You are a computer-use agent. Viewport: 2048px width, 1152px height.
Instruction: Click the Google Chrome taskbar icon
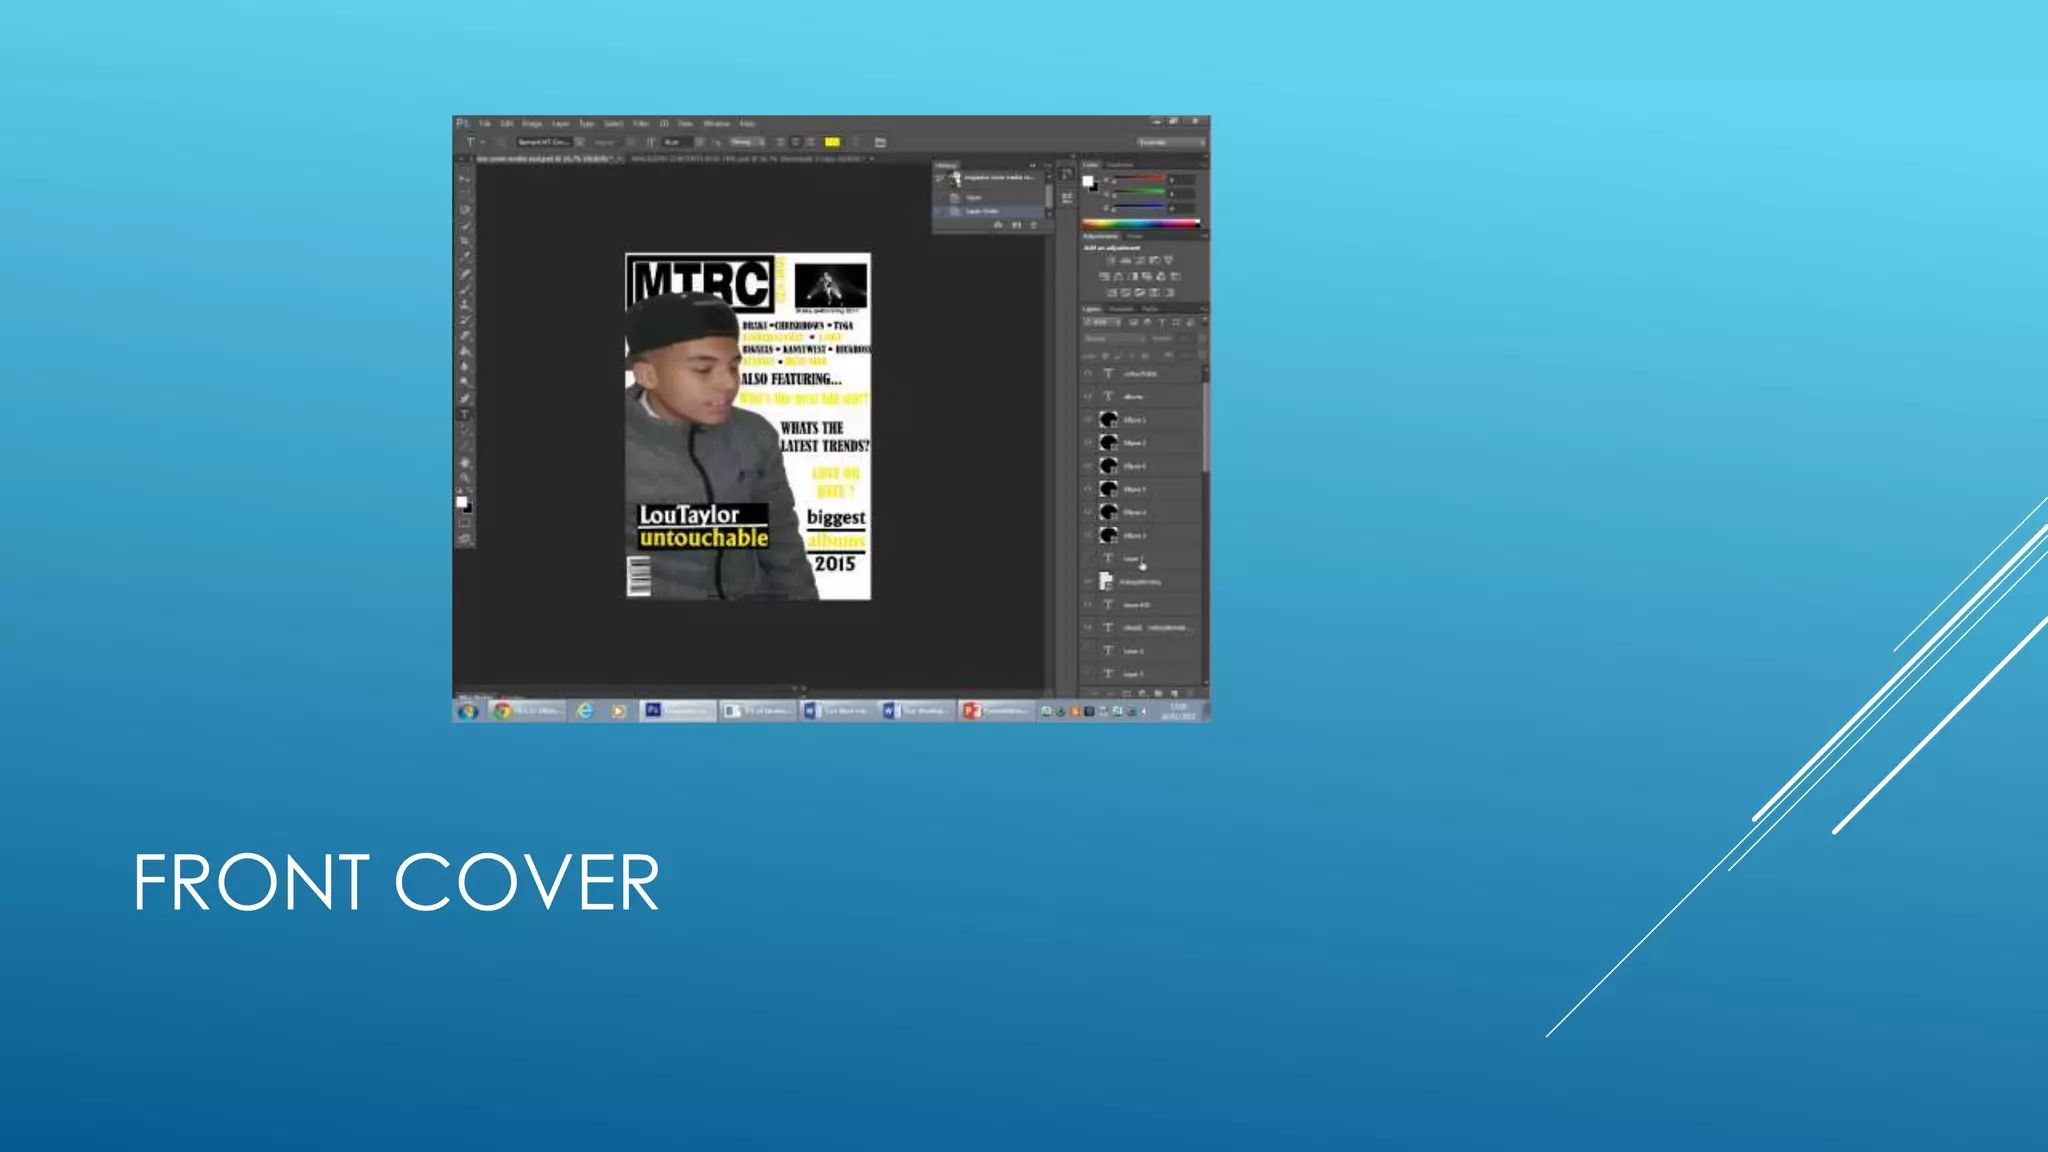(503, 711)
